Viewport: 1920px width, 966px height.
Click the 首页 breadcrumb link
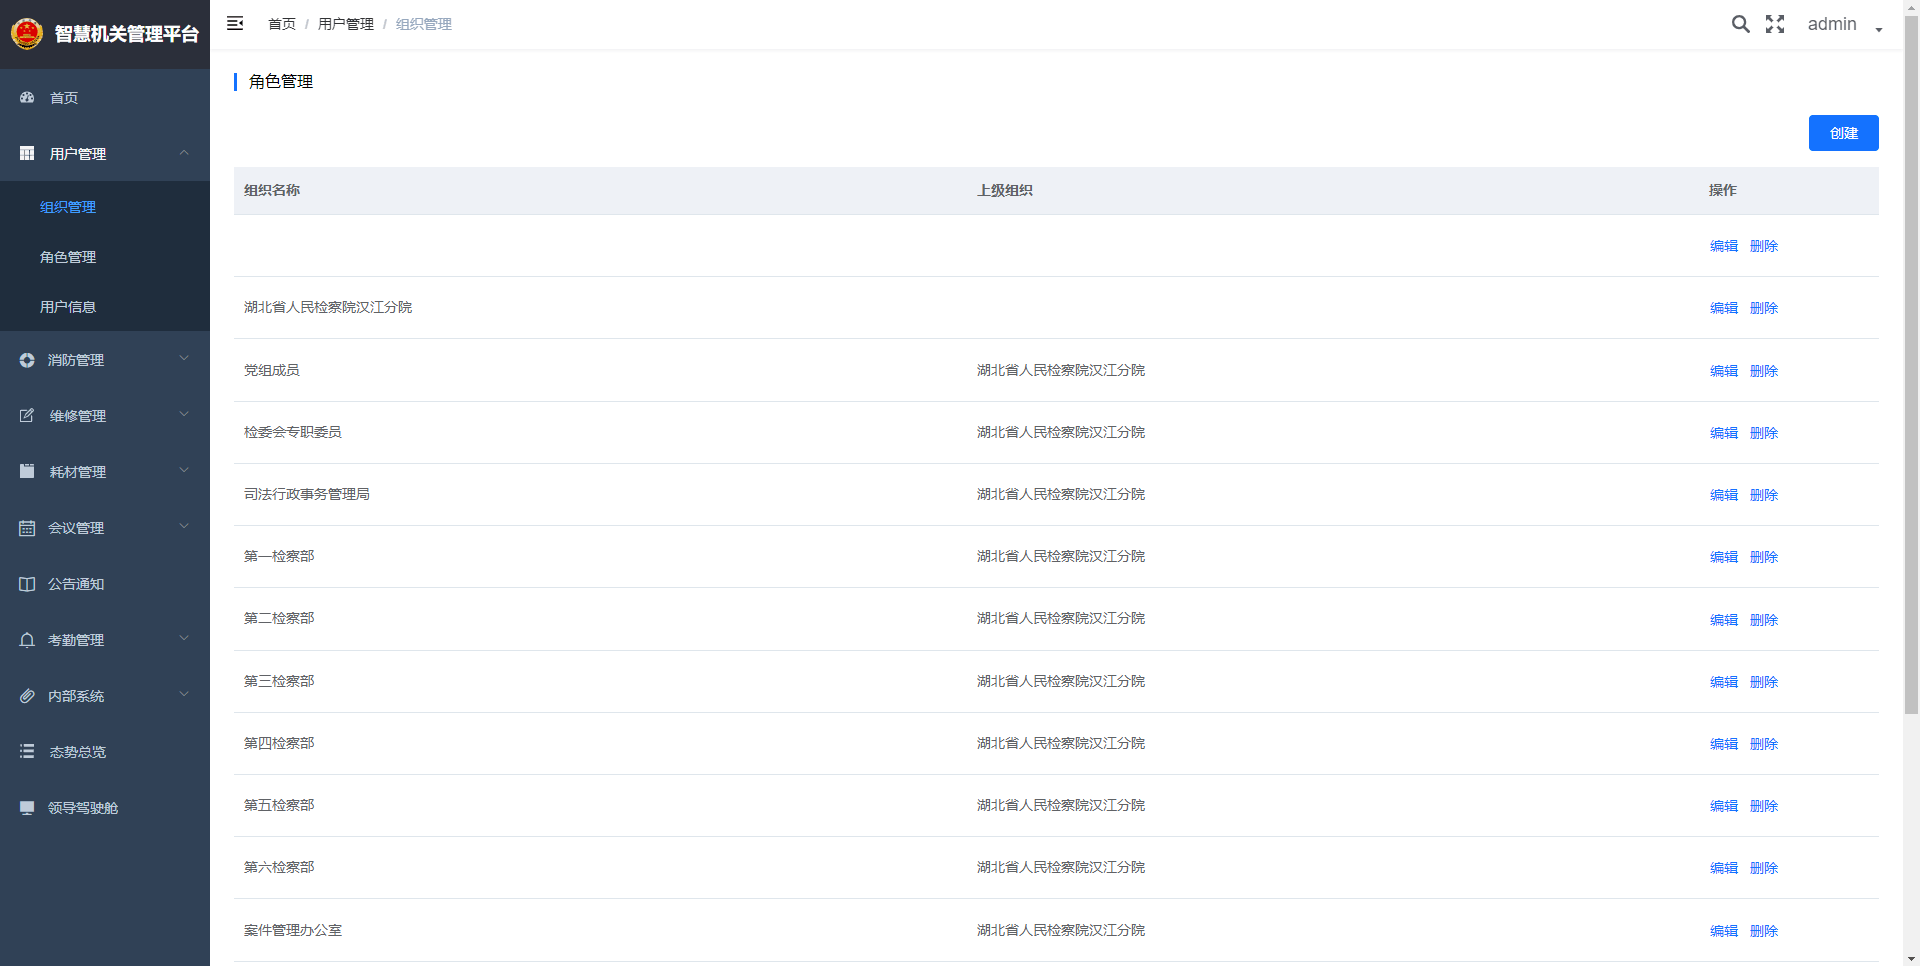pos(282,24)
